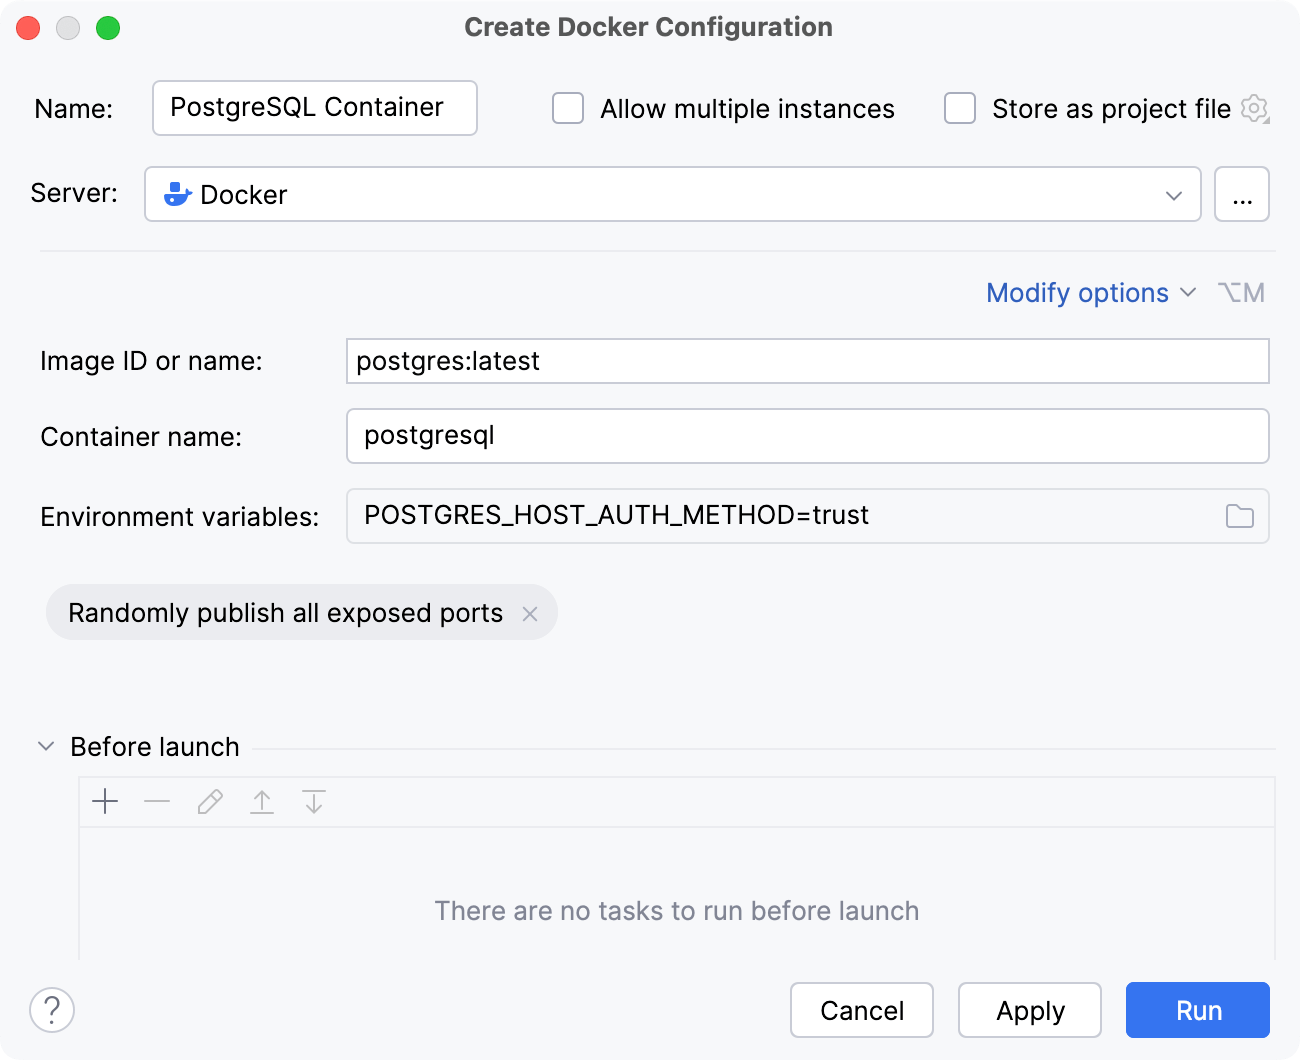Open the Modify options menu
The image size is (1300, 1060).
tap(1077, 292)
